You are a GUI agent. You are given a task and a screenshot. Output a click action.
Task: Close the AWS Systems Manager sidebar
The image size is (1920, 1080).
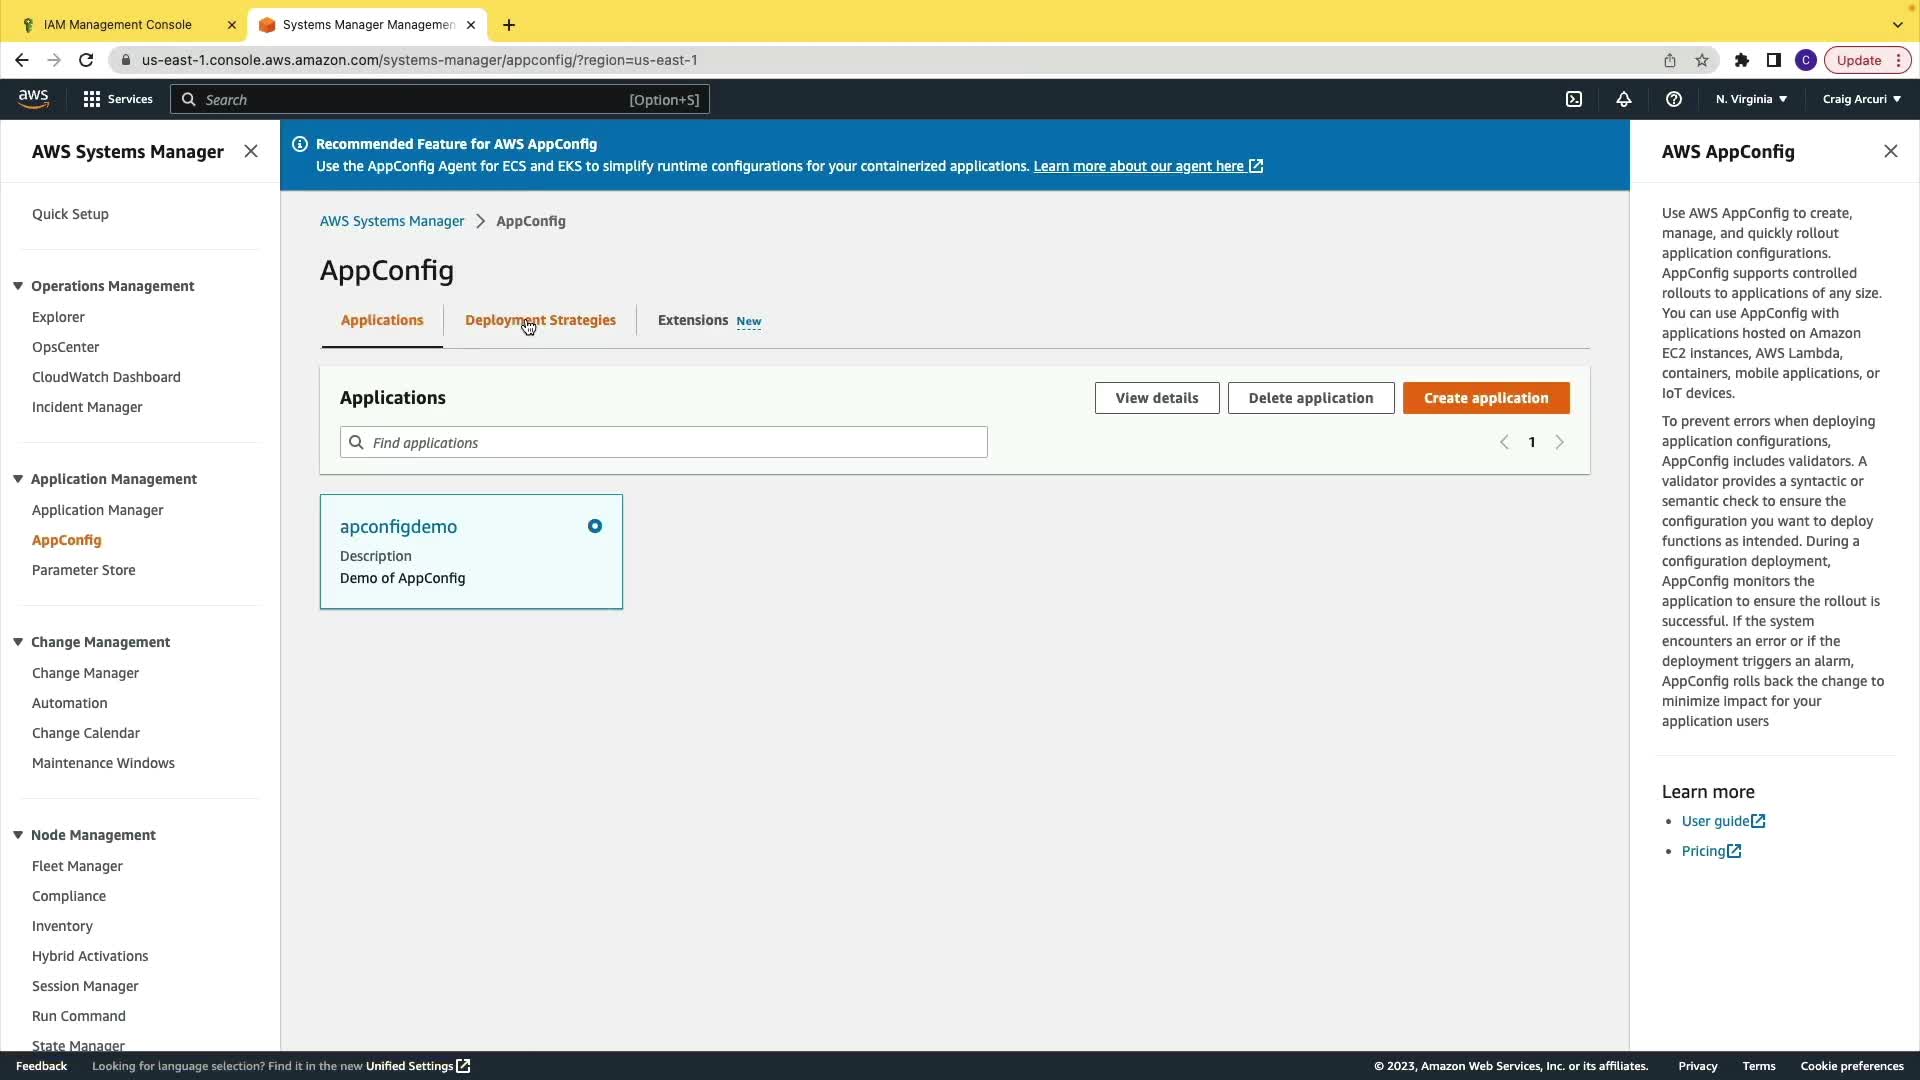click(251, 151)
